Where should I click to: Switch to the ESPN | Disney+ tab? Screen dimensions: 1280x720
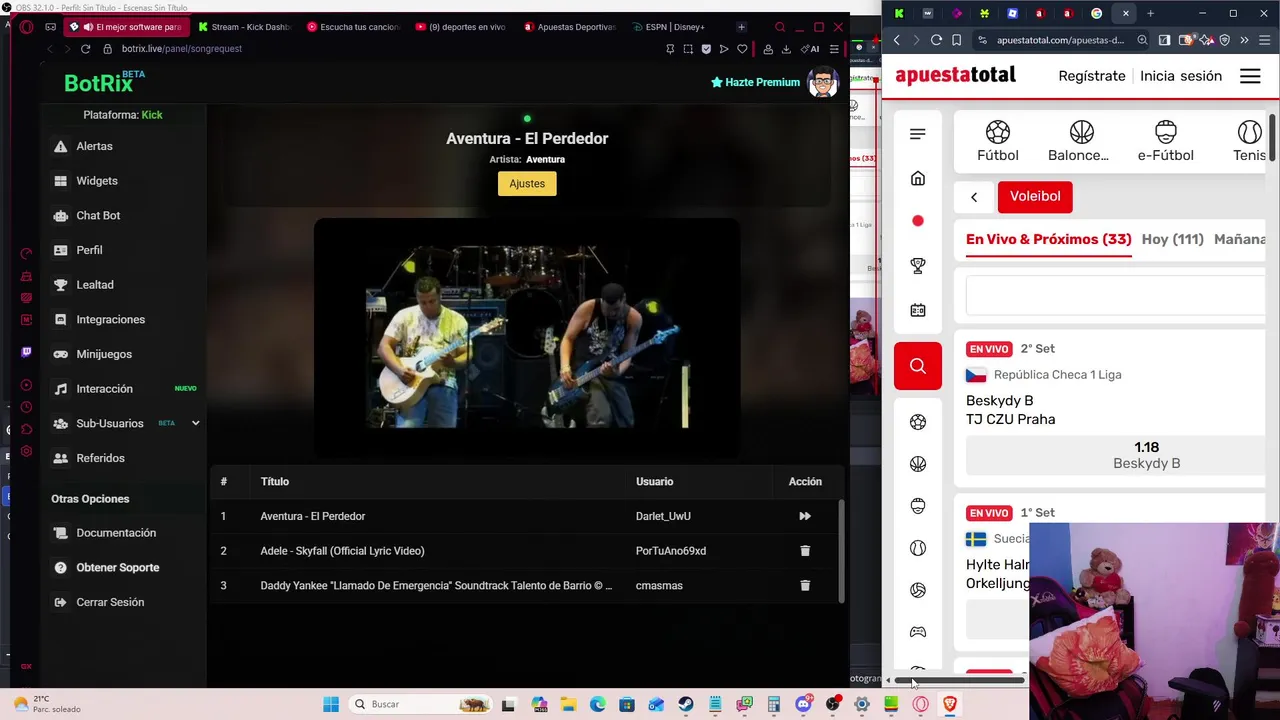[670, 27]
